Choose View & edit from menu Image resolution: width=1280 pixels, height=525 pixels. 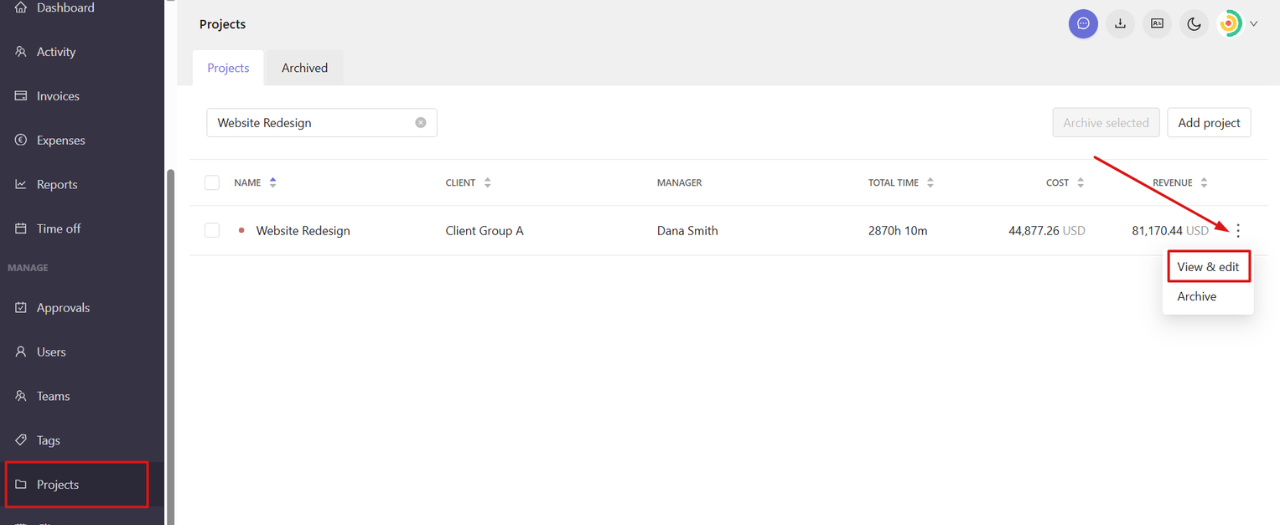click(x=1208, y=267)
